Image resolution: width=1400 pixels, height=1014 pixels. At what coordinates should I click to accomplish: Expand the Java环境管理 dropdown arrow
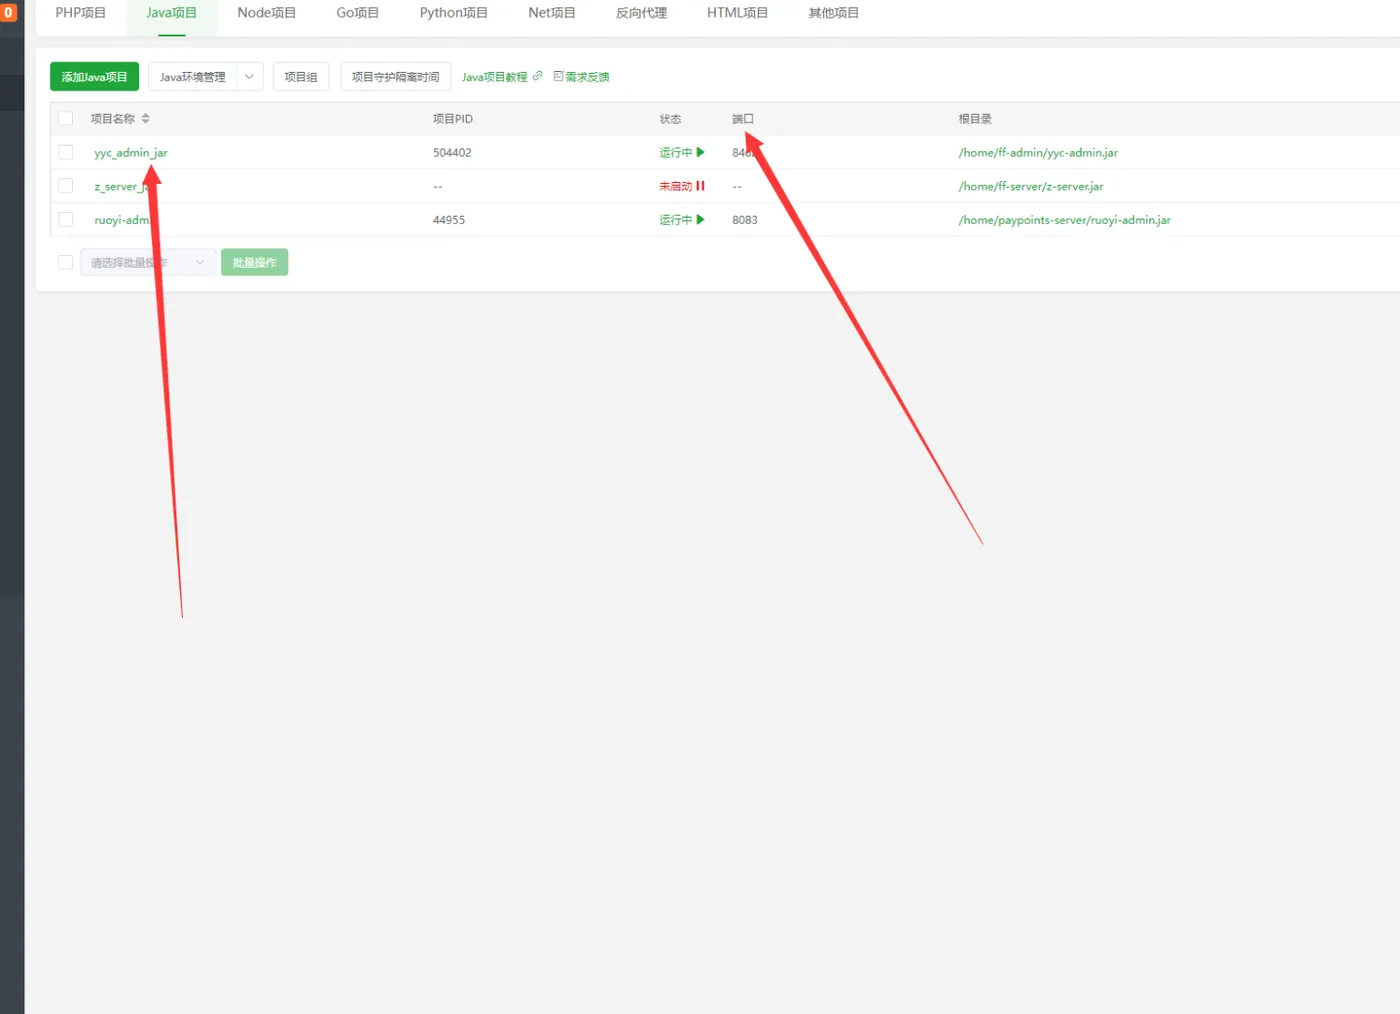coord(250,77)
